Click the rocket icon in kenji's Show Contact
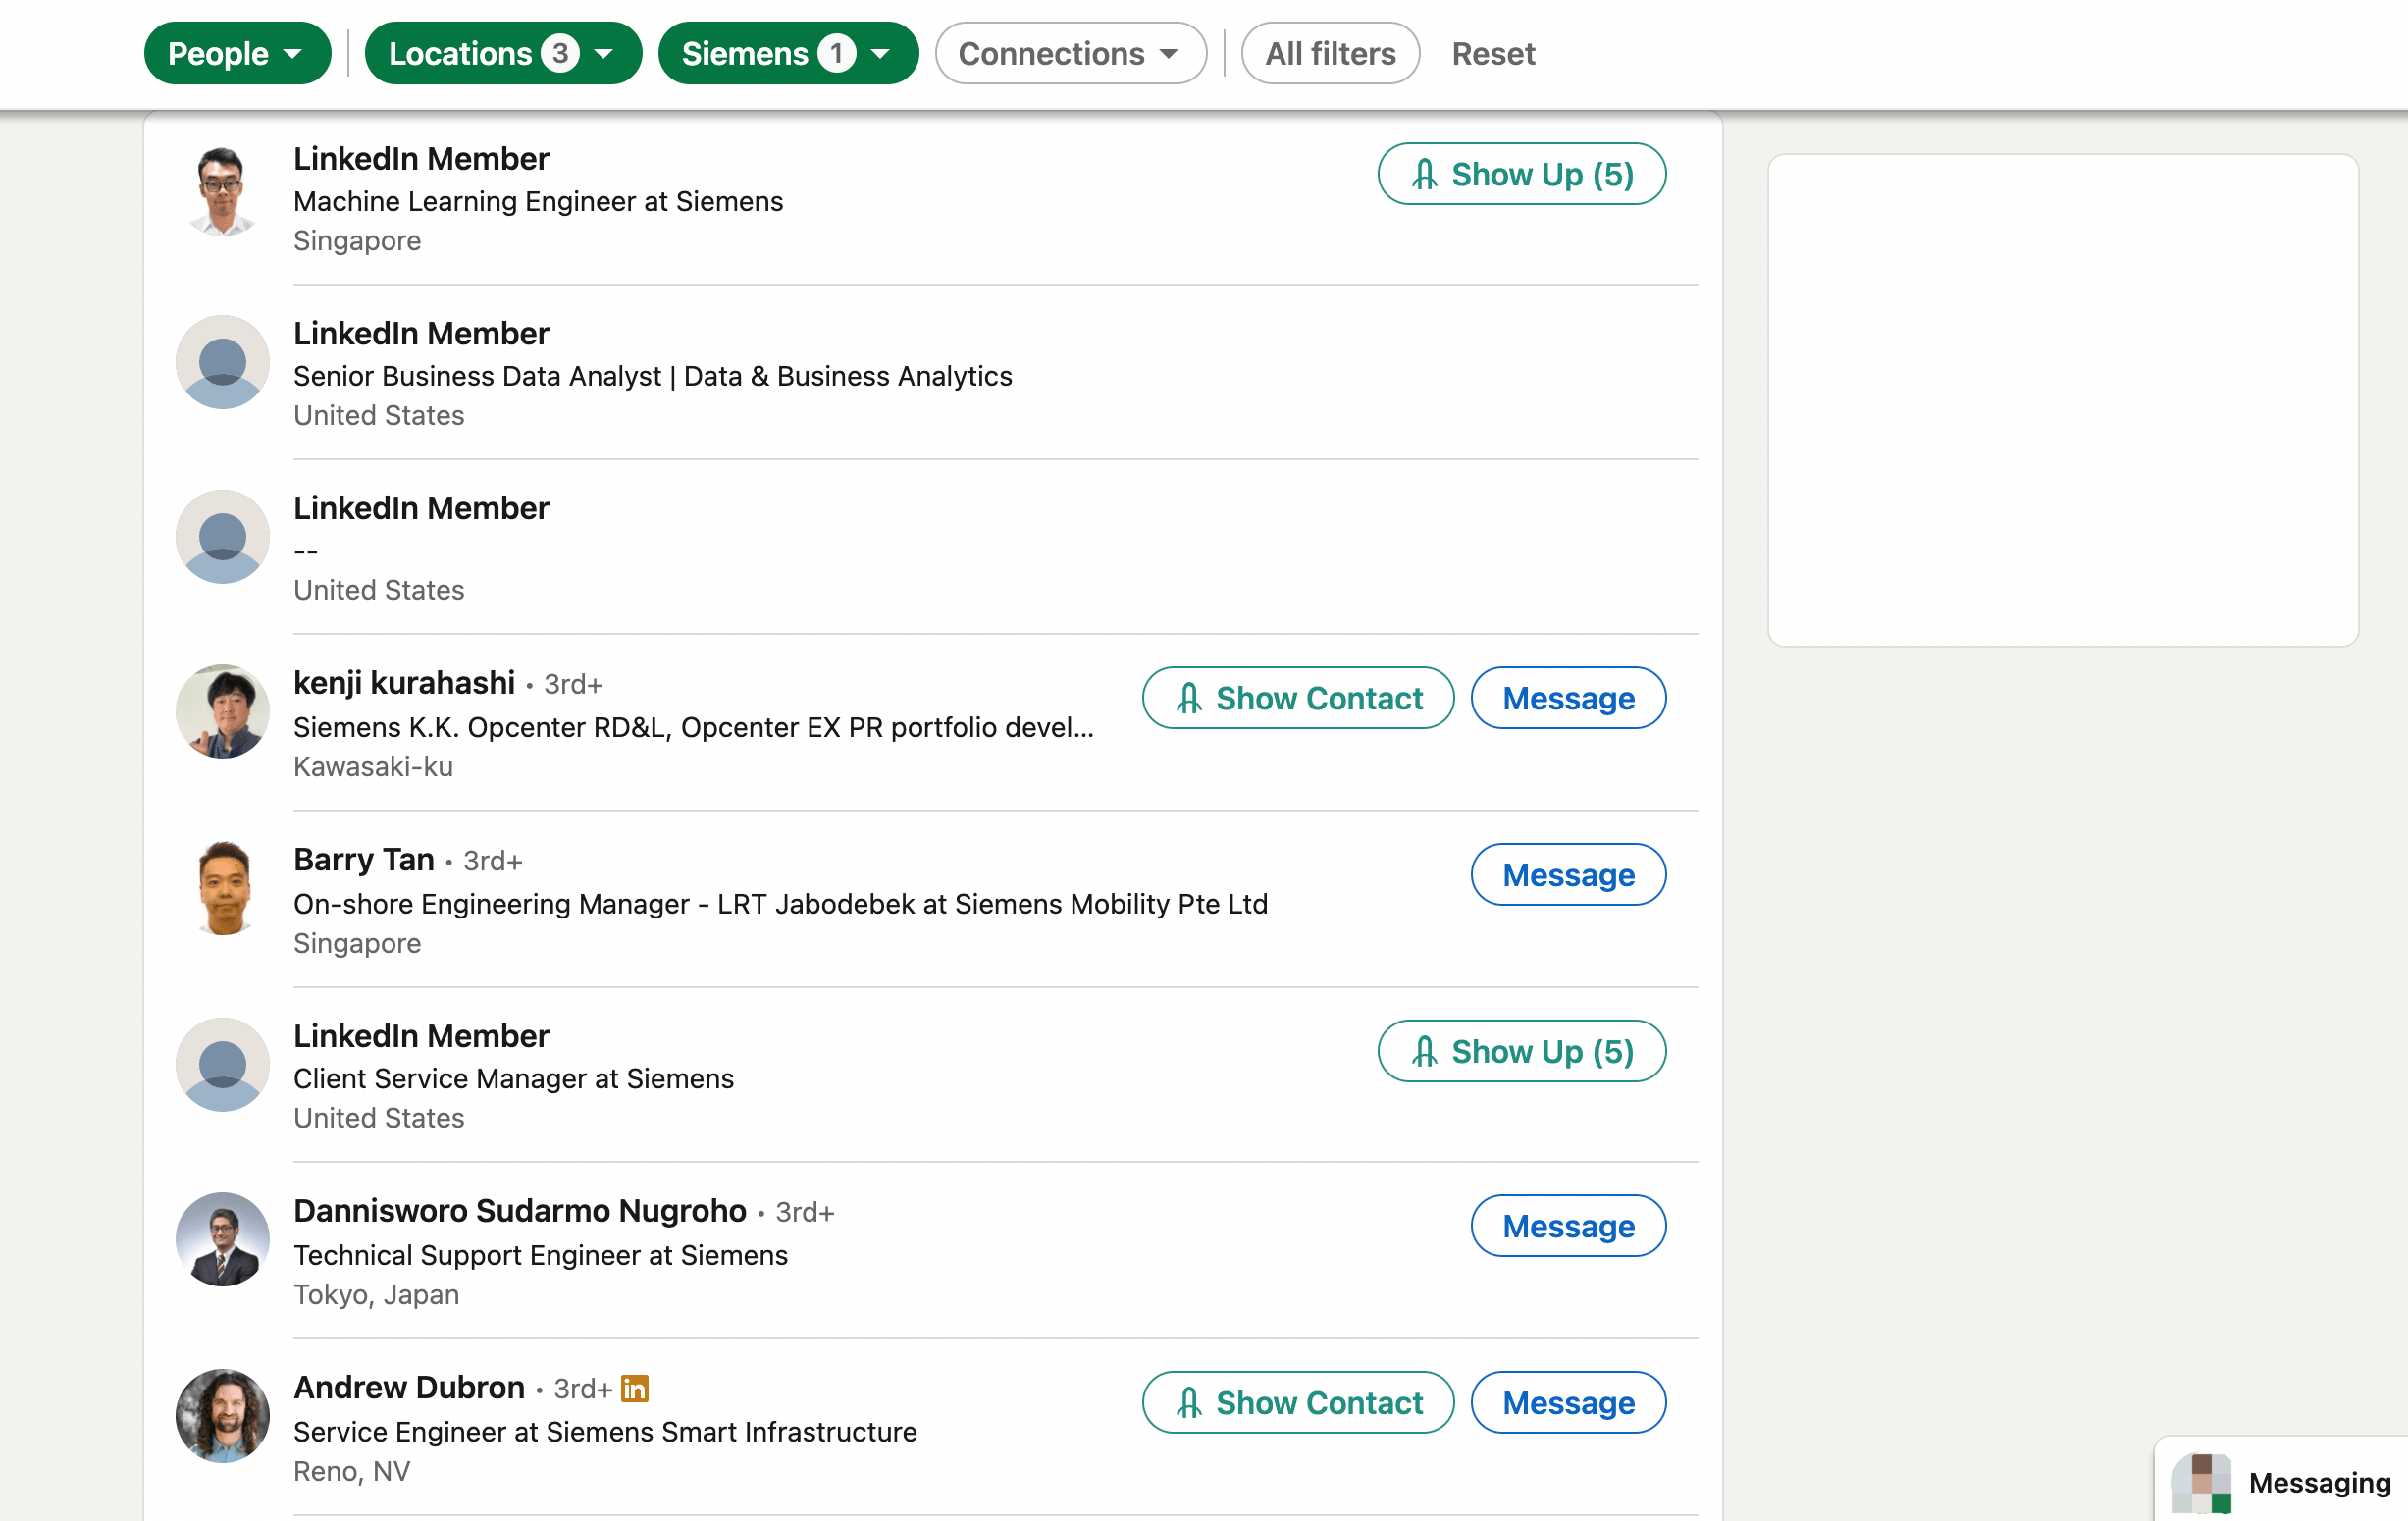This screenshot has height=1521, width=2408. coord(1189,698)
